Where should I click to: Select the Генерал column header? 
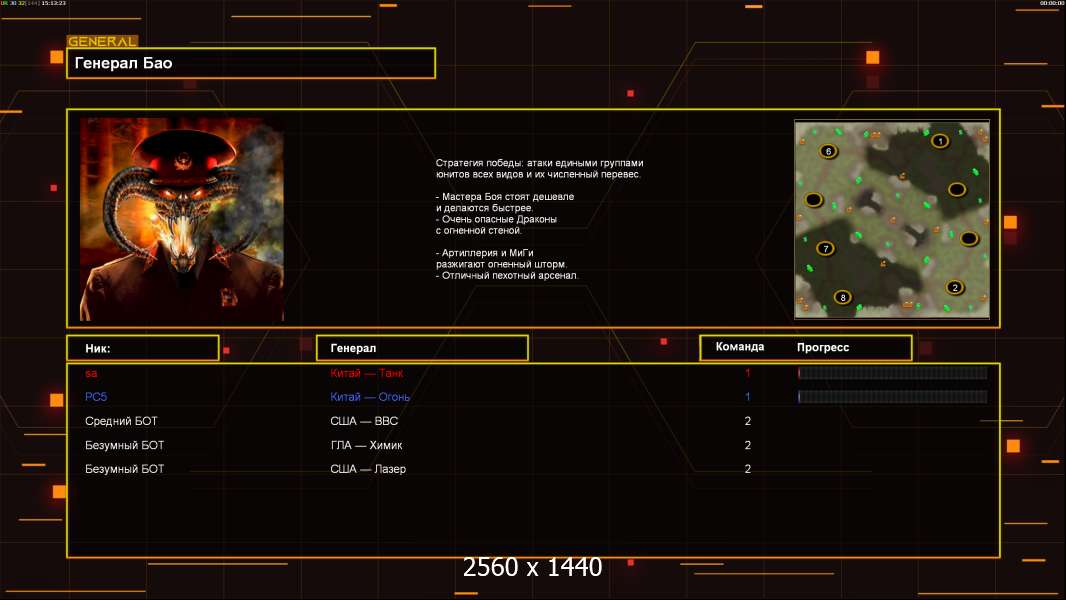pyautogui.click(x=421, y=348)
